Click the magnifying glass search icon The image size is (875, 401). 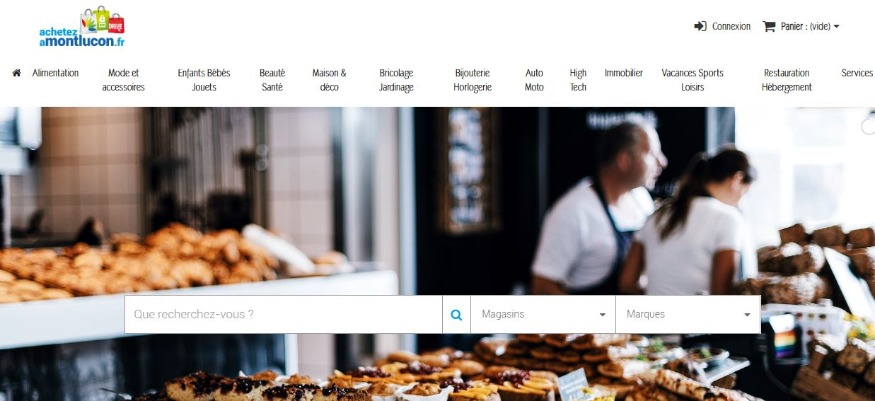[456, 315]
